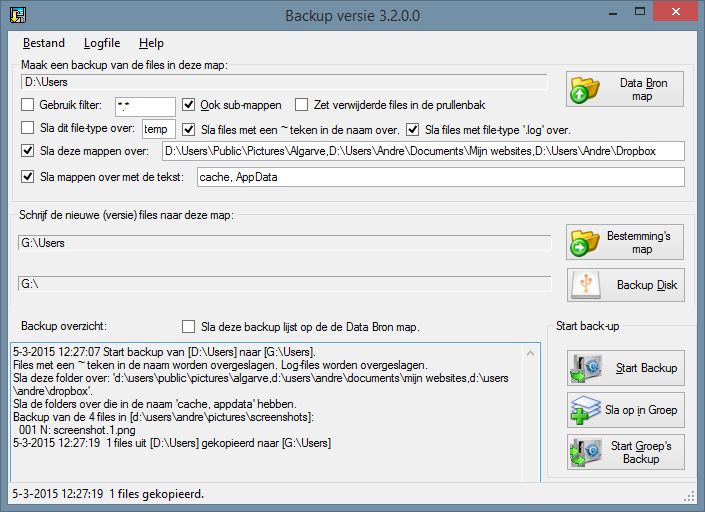Click log line 'Sla de folders over die in de naam'

click(155, 404)
